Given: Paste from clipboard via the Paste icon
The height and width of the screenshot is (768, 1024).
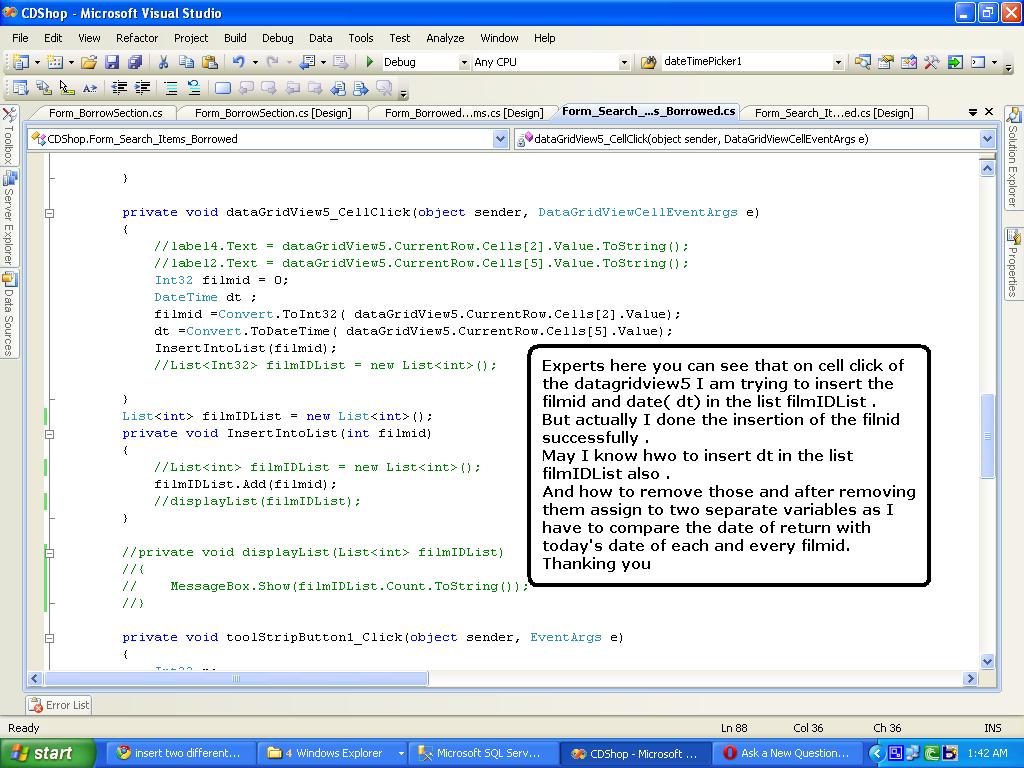Looking at the screenshot, I should pyautogui.click(x=211, y=61).
